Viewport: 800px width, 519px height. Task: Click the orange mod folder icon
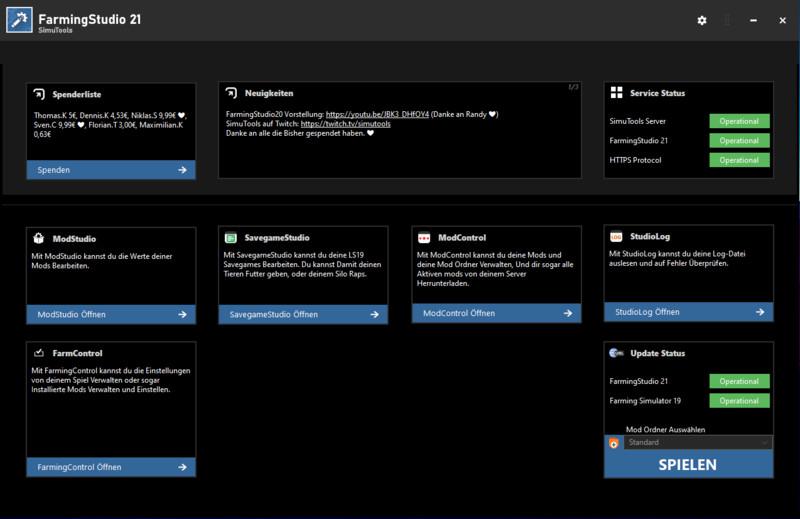(614, 442)
